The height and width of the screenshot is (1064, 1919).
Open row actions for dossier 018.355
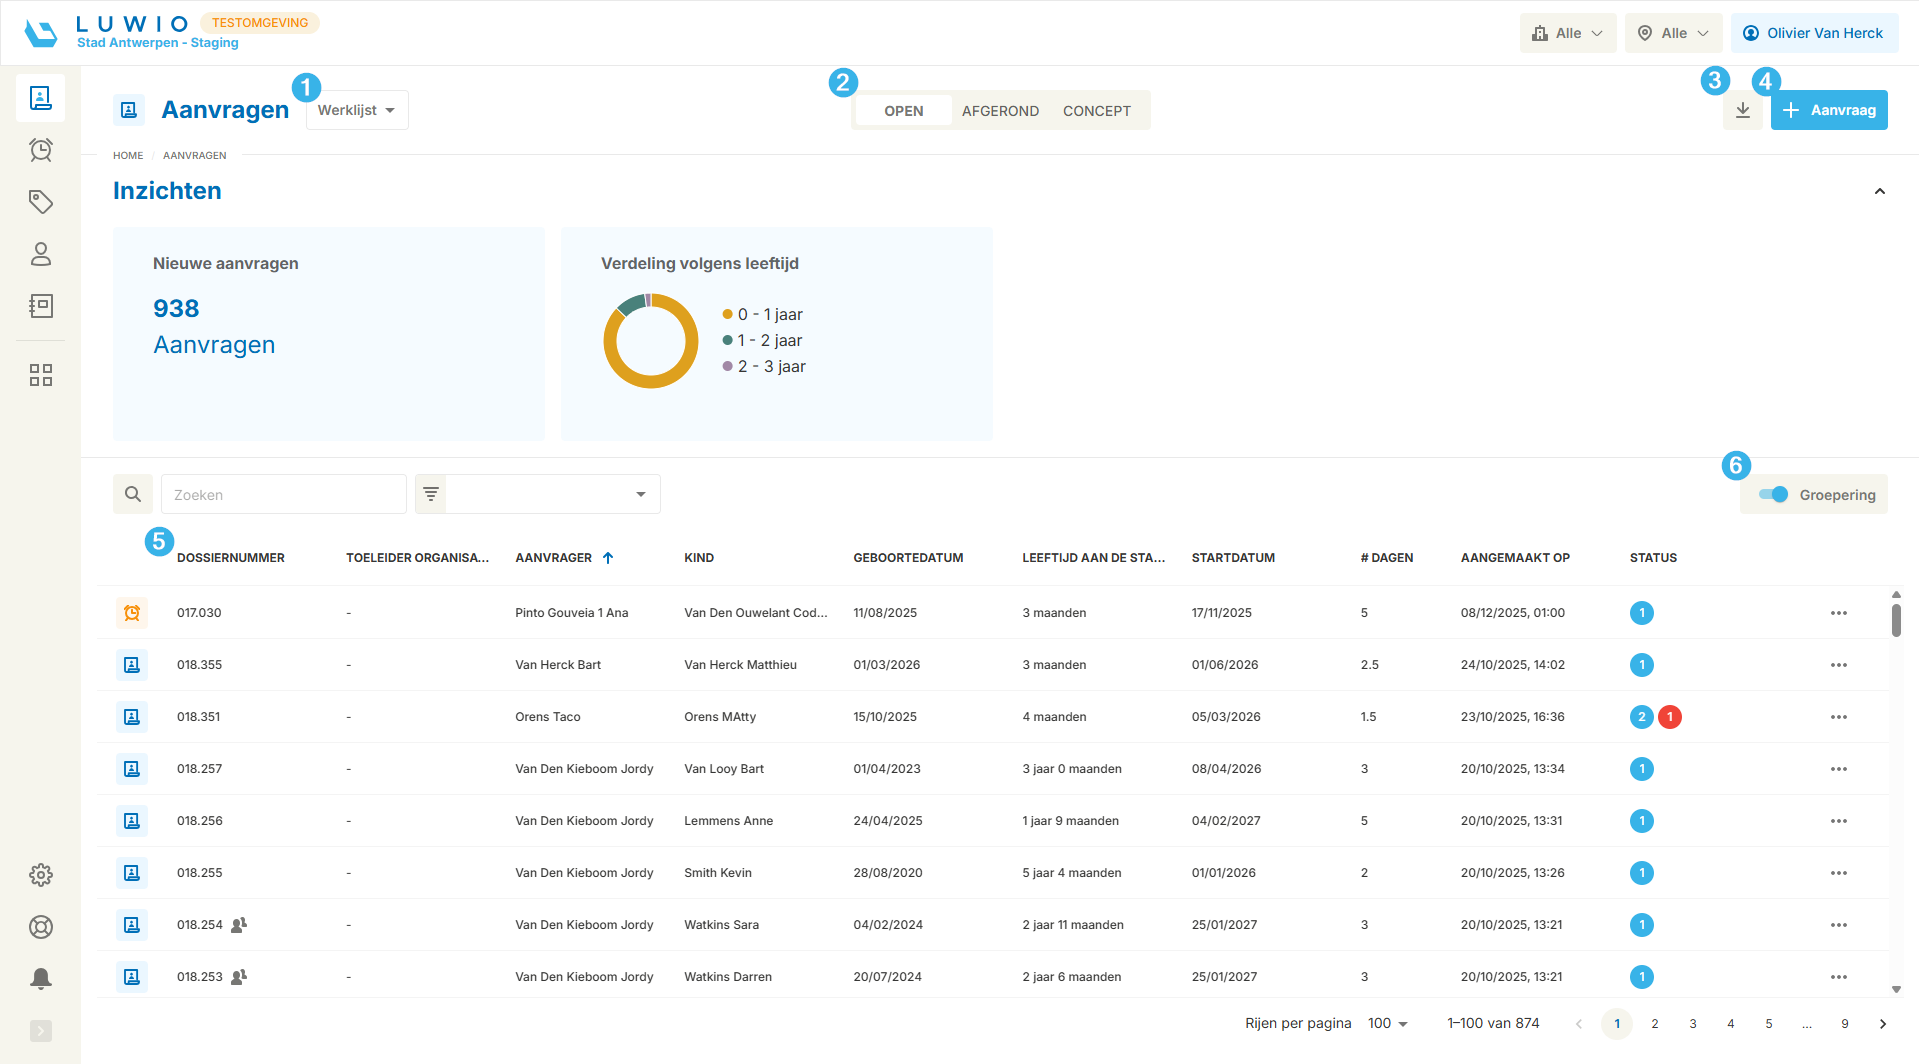pyautogui.click(x=1838, y=665)
